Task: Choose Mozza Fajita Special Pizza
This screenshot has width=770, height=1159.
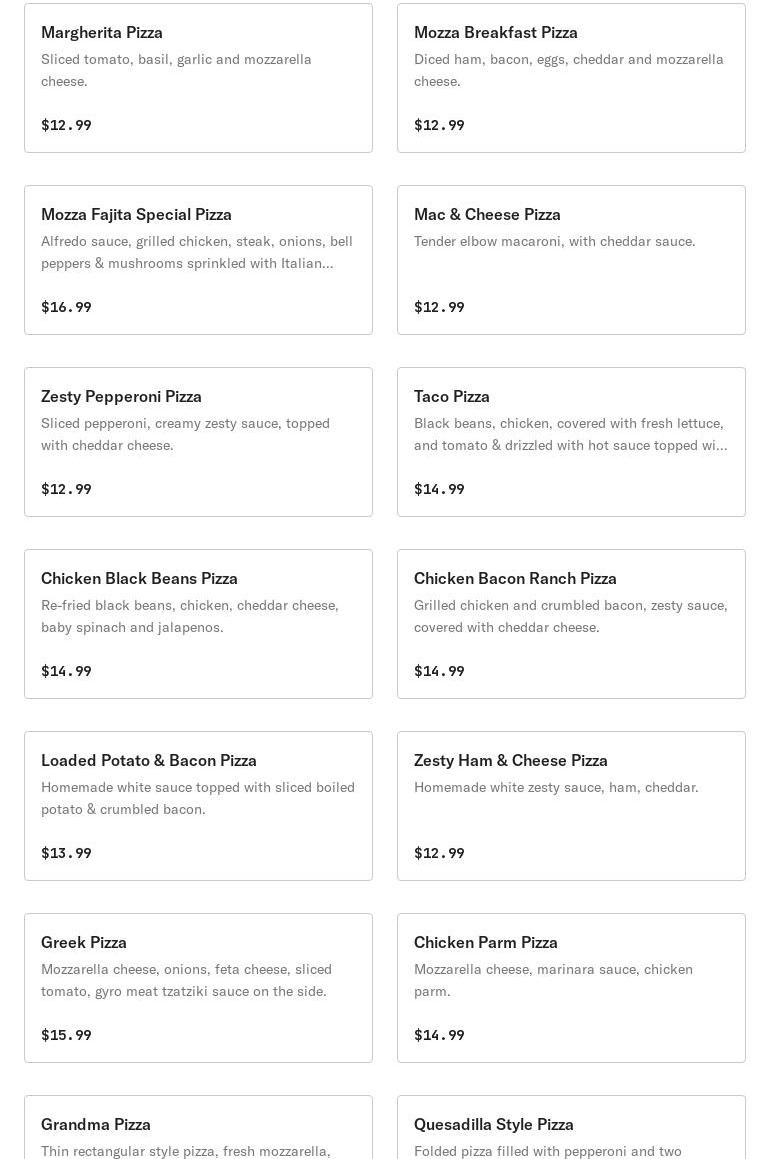Action: click(x=198, y=260)
